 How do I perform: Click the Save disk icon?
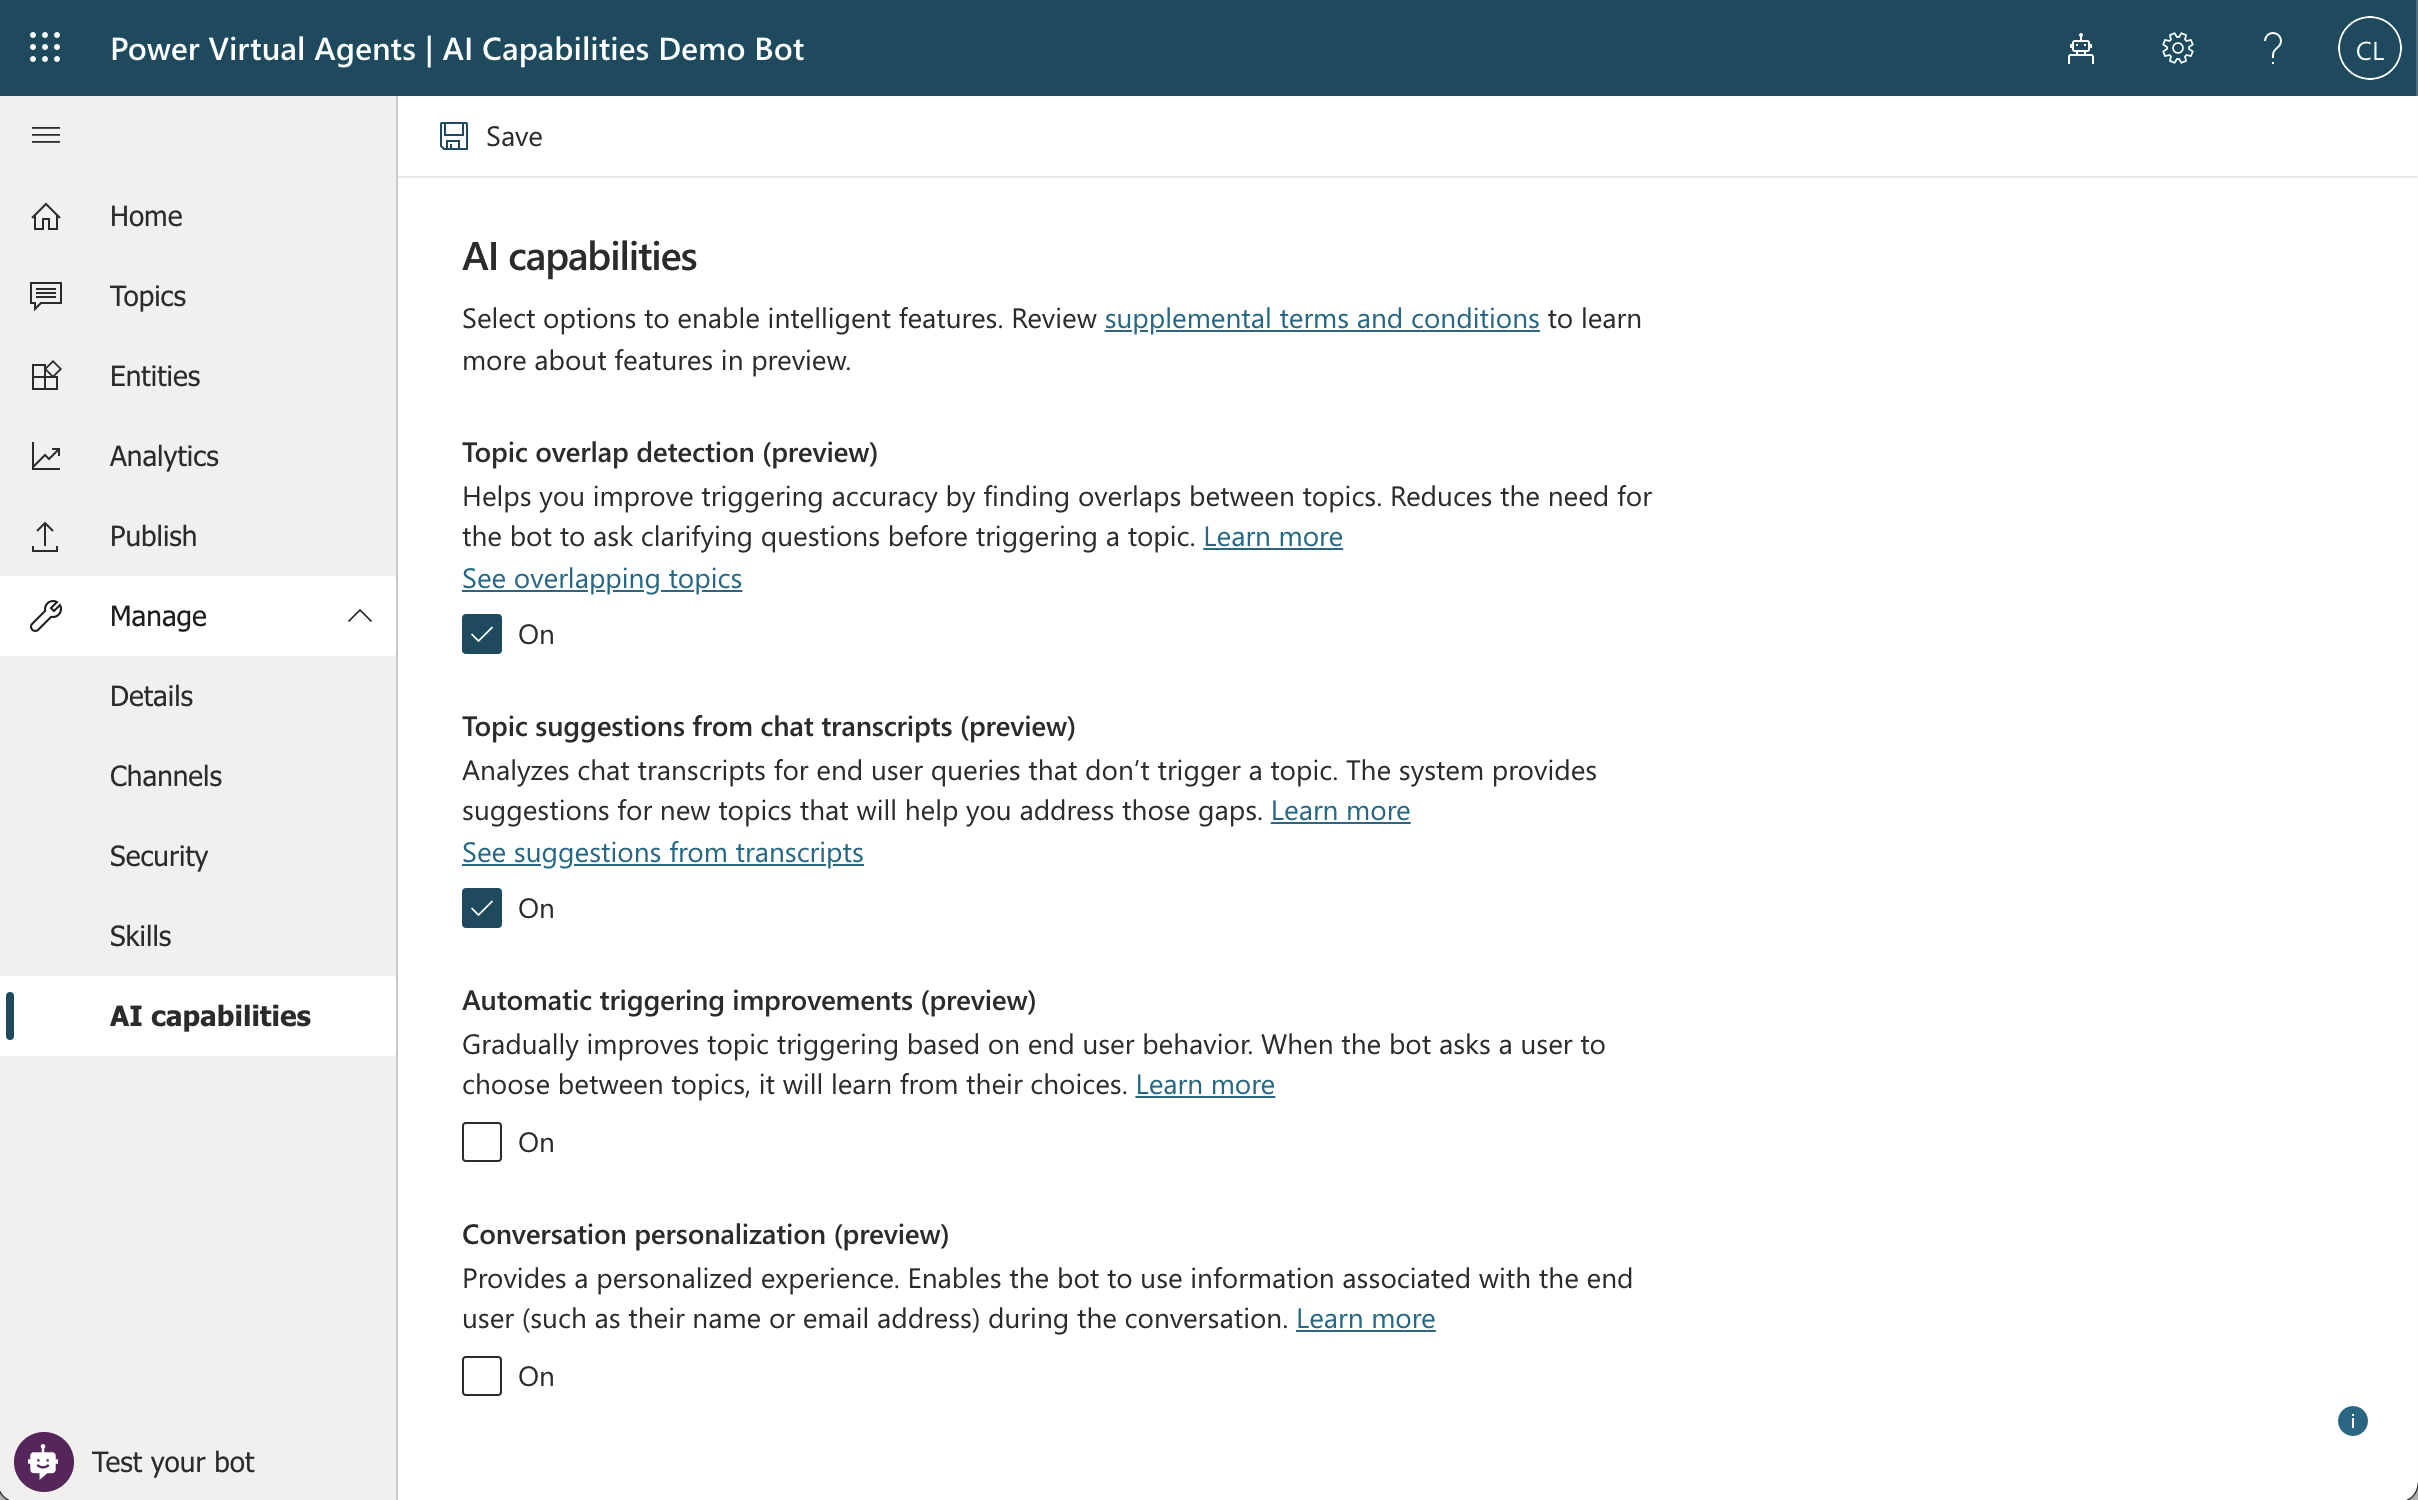click(455, 136)
